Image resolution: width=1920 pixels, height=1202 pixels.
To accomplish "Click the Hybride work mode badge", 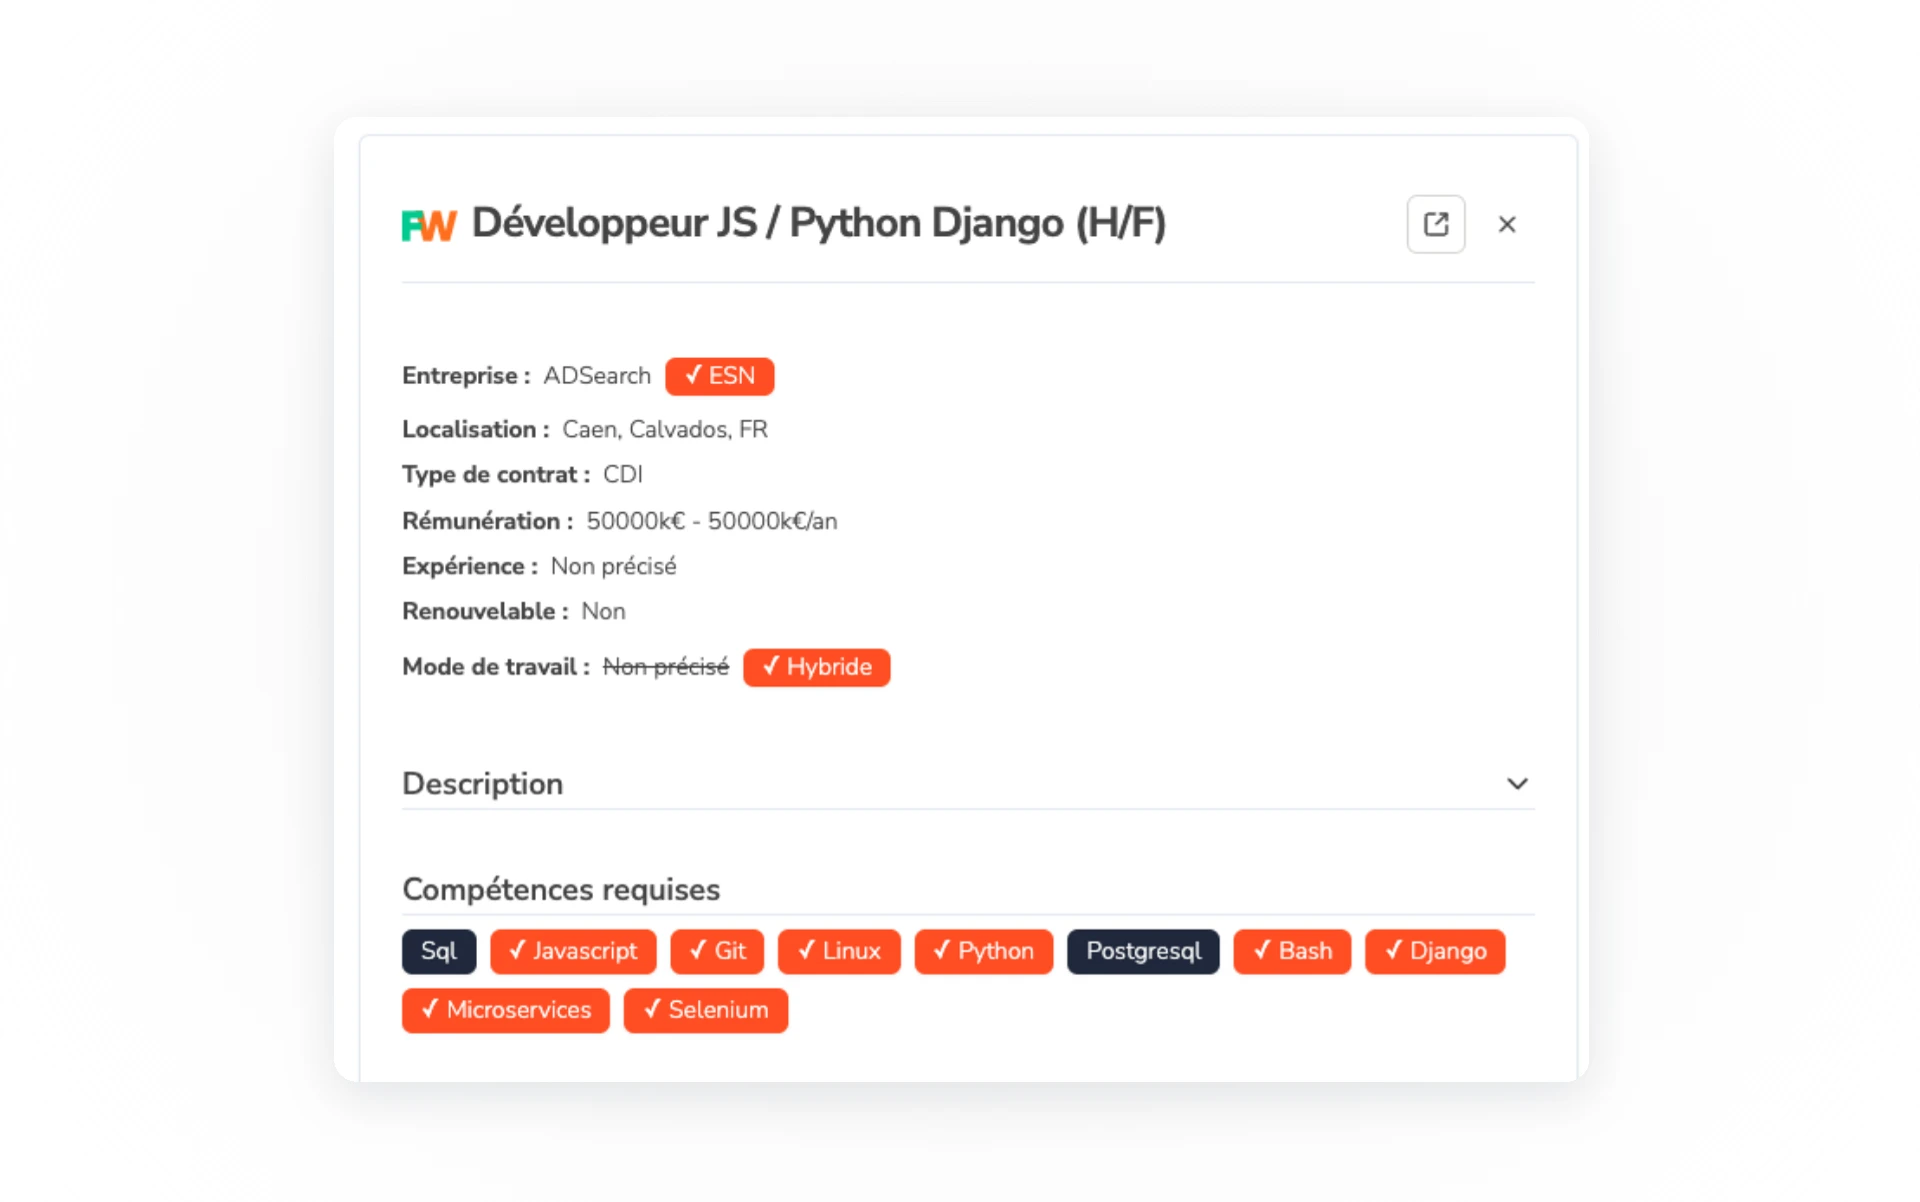I will pos(816,667).
